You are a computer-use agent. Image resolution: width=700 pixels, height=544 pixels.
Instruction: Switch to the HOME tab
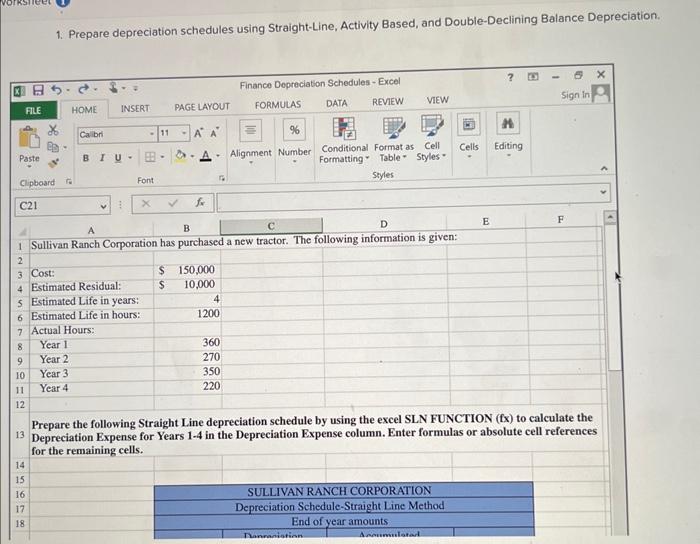pyautogui.click(x=84, y=110)
